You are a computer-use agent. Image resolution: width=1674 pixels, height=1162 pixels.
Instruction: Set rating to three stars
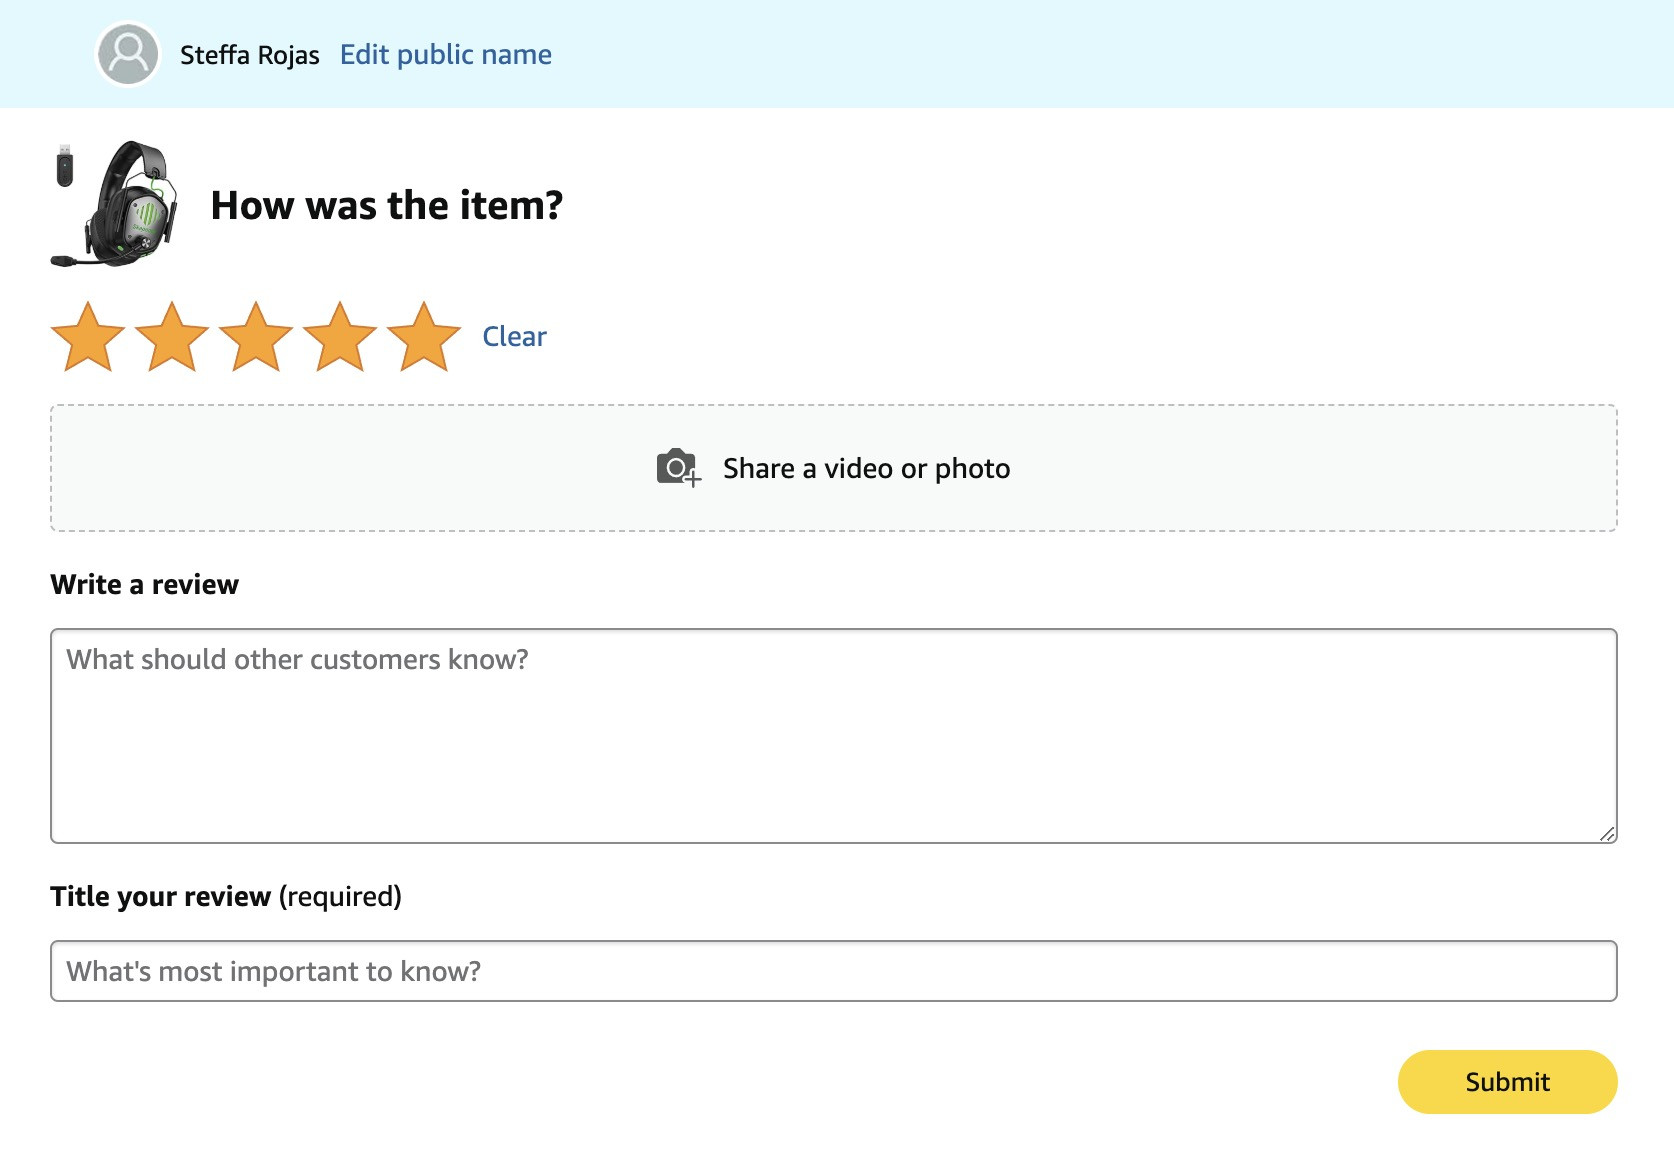coord(256,337)
